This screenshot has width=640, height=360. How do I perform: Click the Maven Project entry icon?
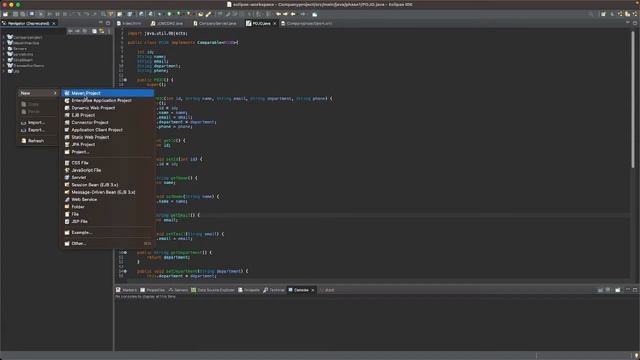pos(67,93)
